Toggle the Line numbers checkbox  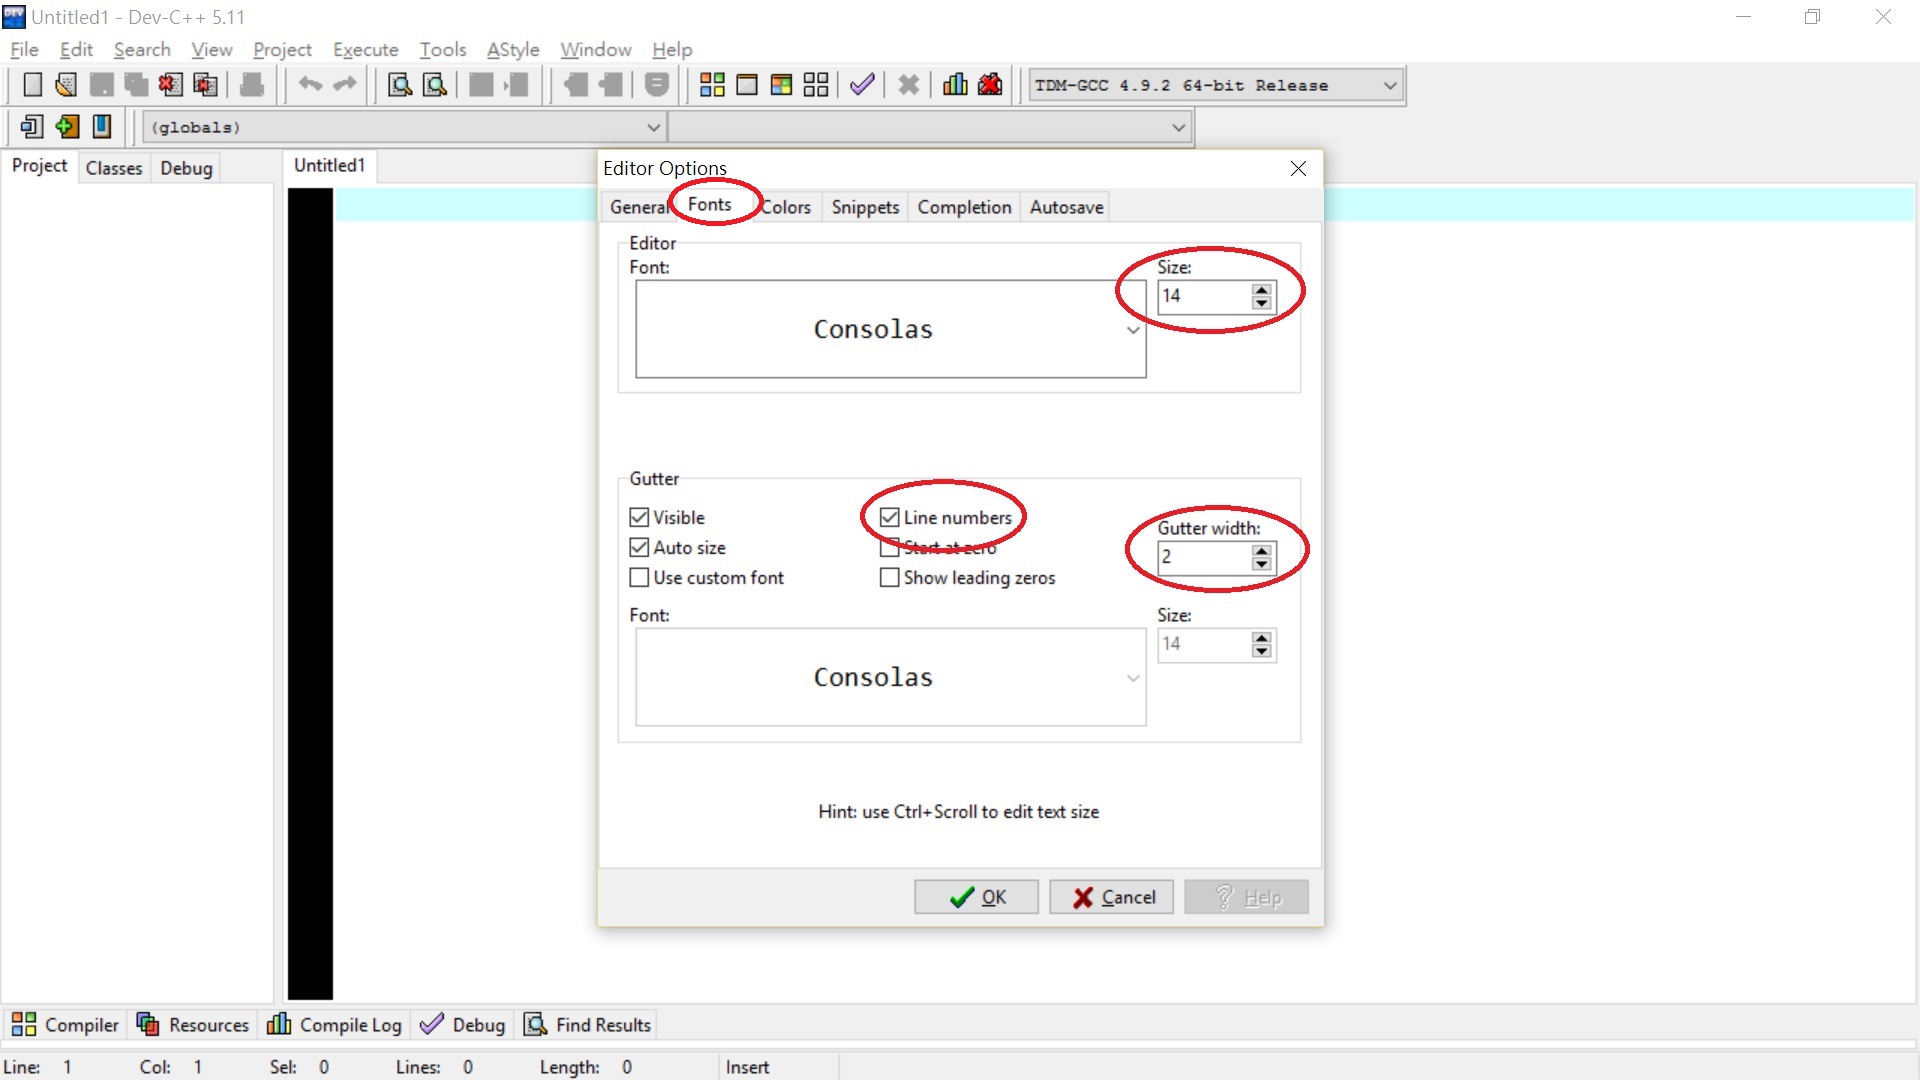(x=889, y=517)
